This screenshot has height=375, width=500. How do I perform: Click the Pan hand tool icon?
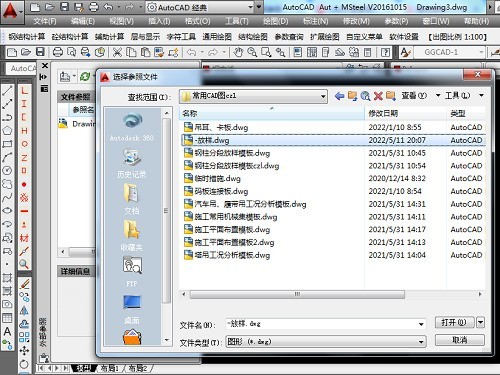(x=238, y=52)
